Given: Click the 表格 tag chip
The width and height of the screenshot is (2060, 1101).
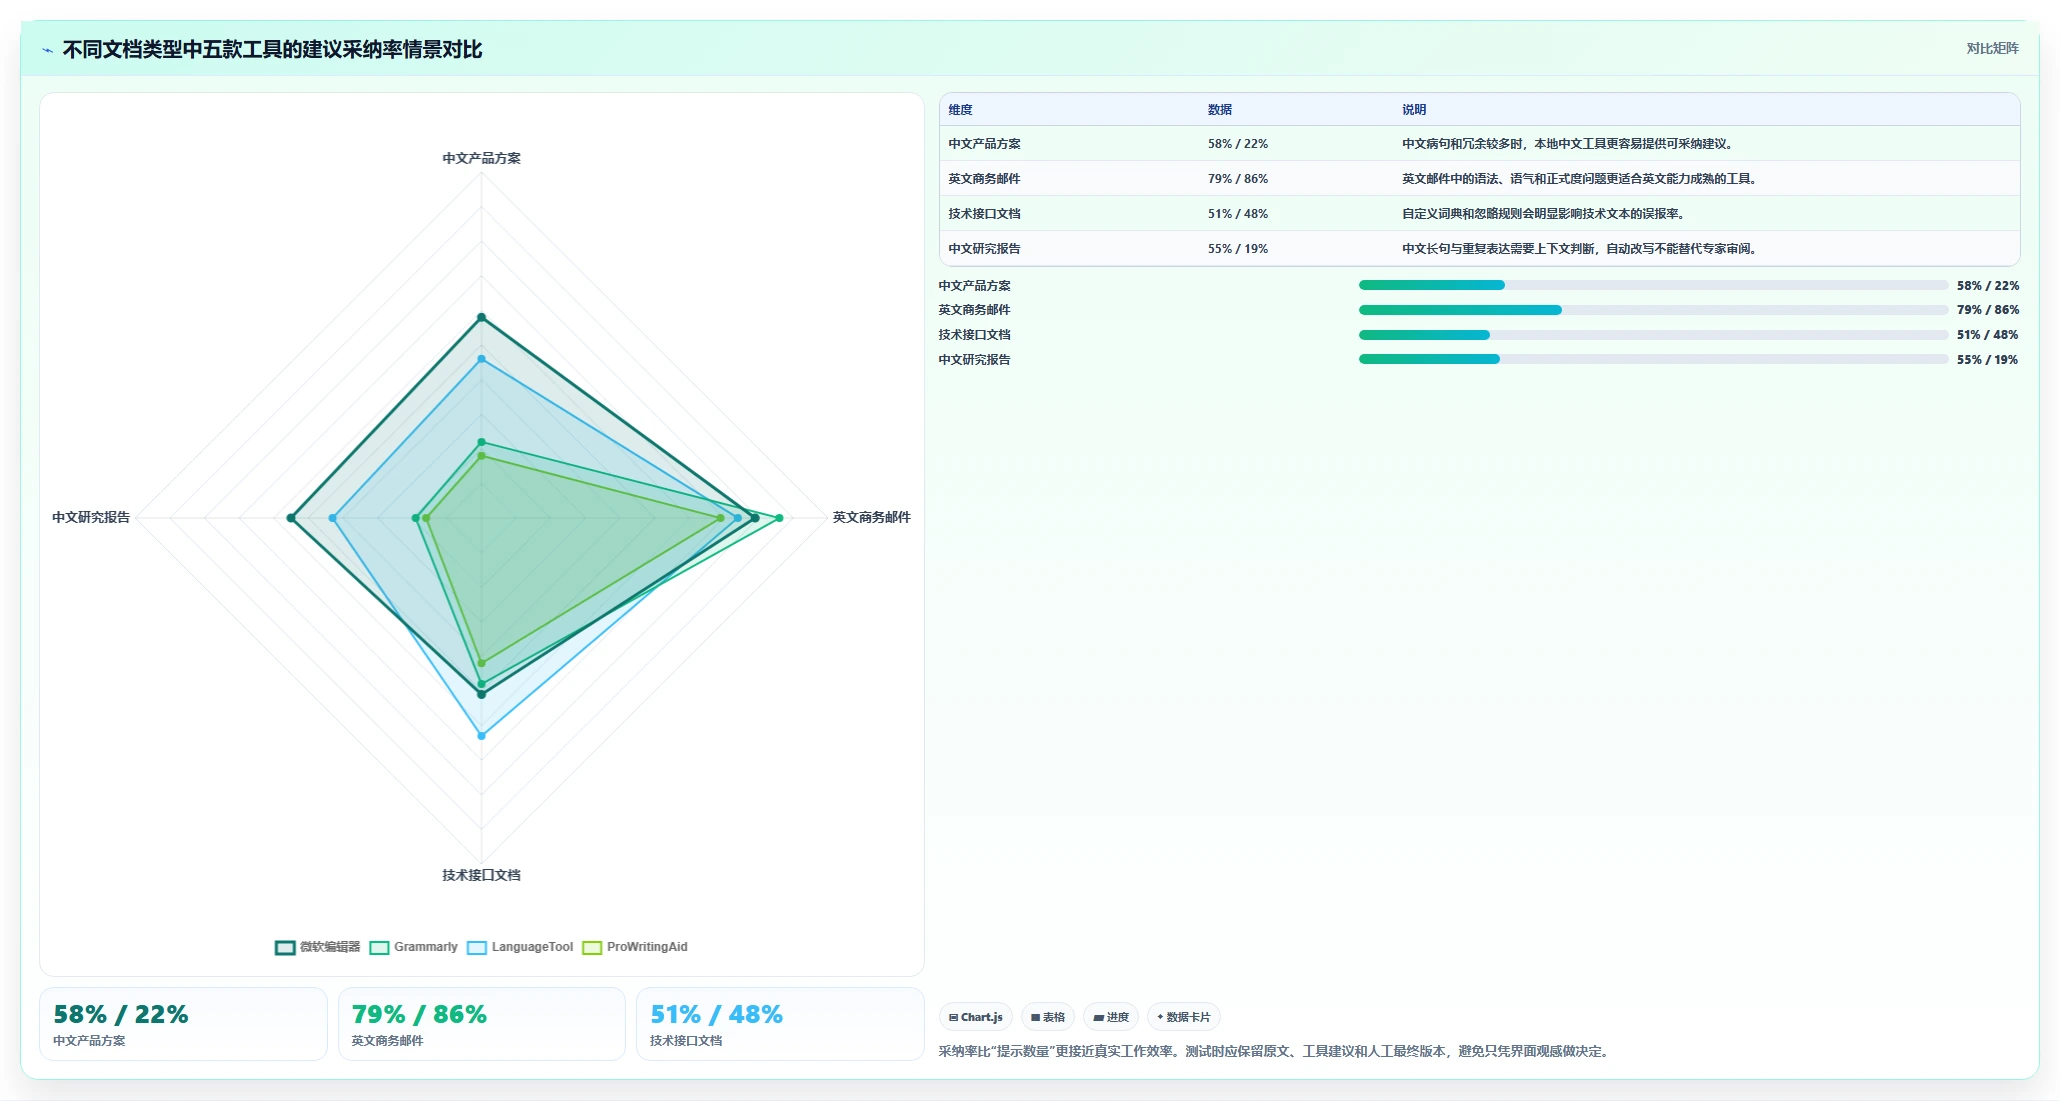Looking at the screenshot, I should (1047, 1017).
